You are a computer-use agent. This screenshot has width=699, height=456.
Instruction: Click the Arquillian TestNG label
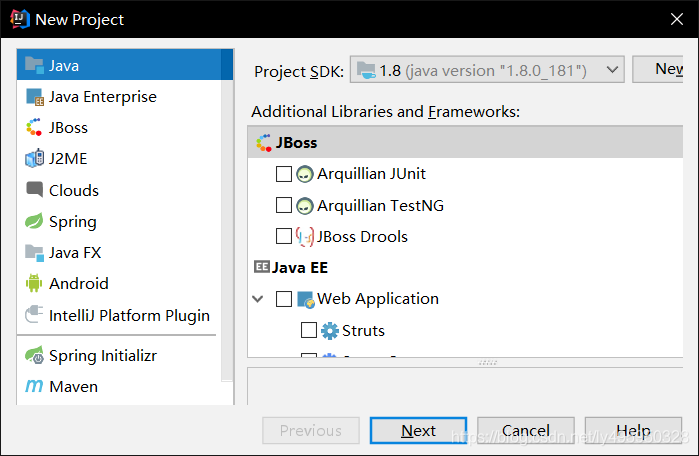tap(380, 206)
